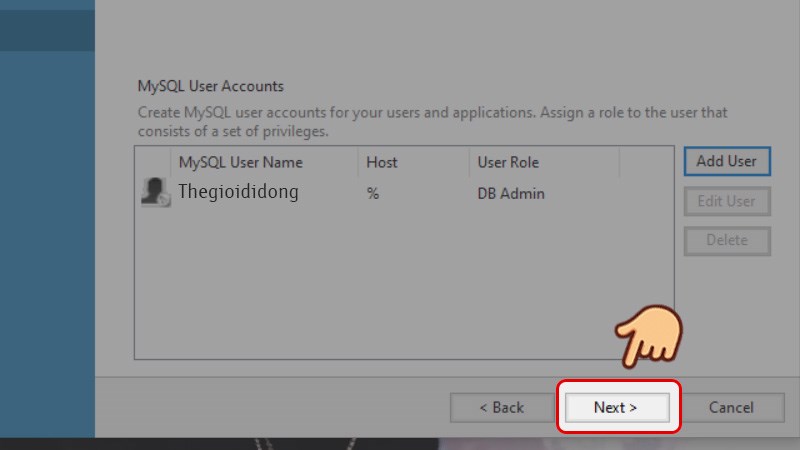Click the Delete user button
The height and width of the screenshot is (450, 800).
tap(727, 240)
